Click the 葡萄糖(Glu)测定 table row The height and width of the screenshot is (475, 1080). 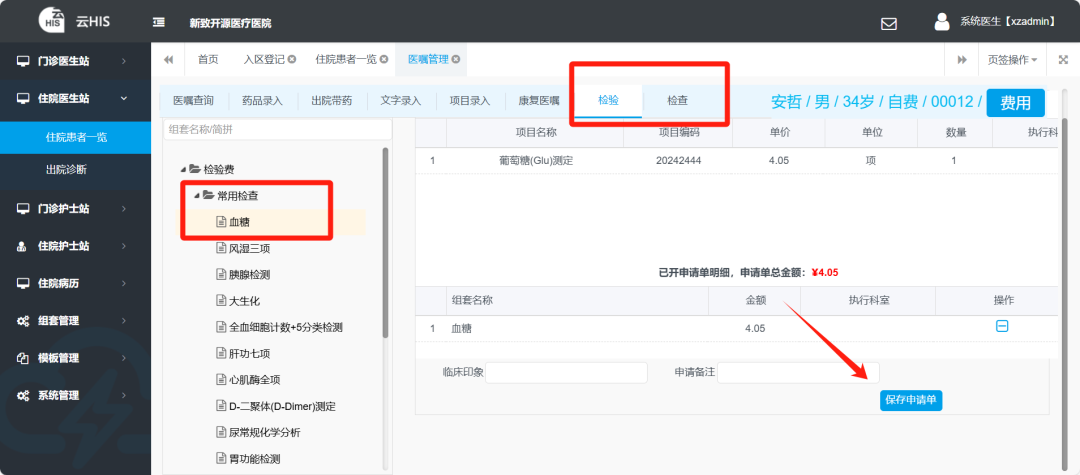point(736,160)
